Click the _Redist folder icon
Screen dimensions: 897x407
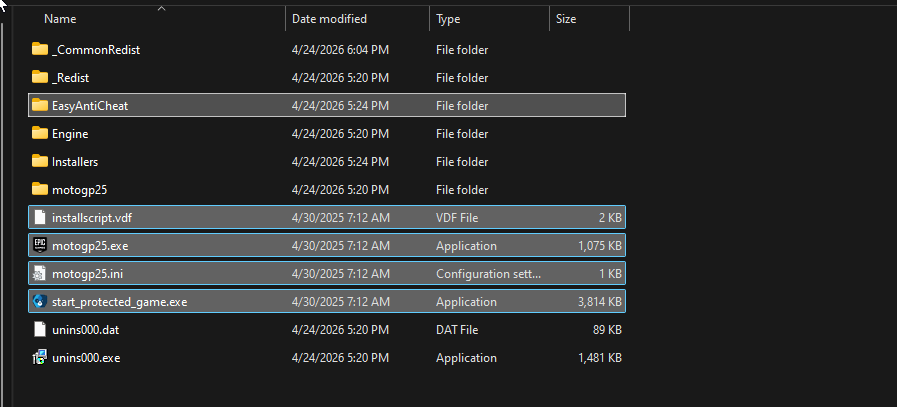(x=39, y=77)
